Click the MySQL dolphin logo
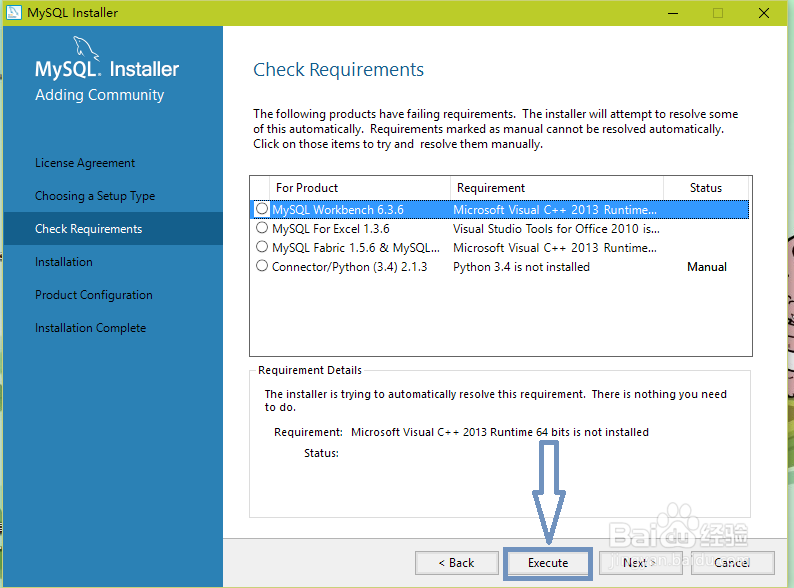Screen dimensions: 794x588 tap(86, 49)
